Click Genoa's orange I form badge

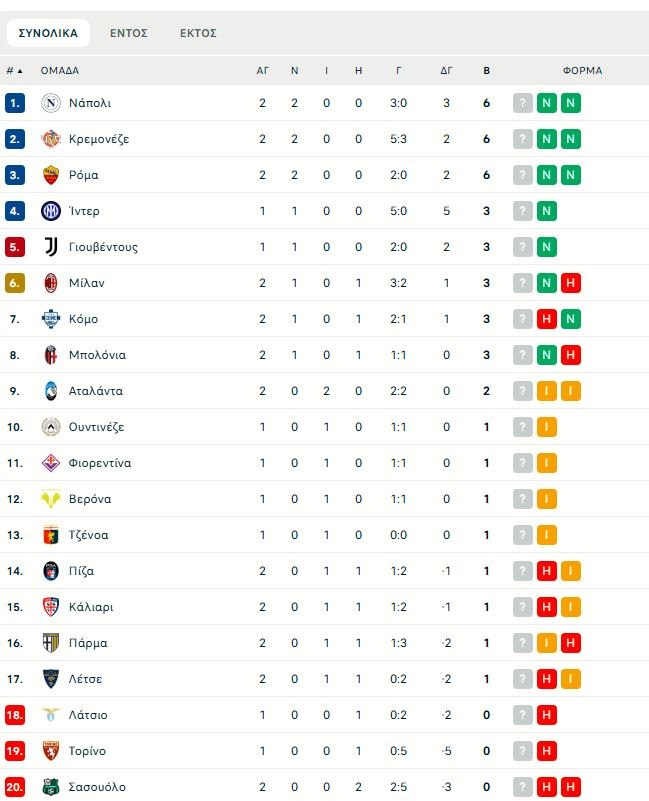tap(546, 535)
